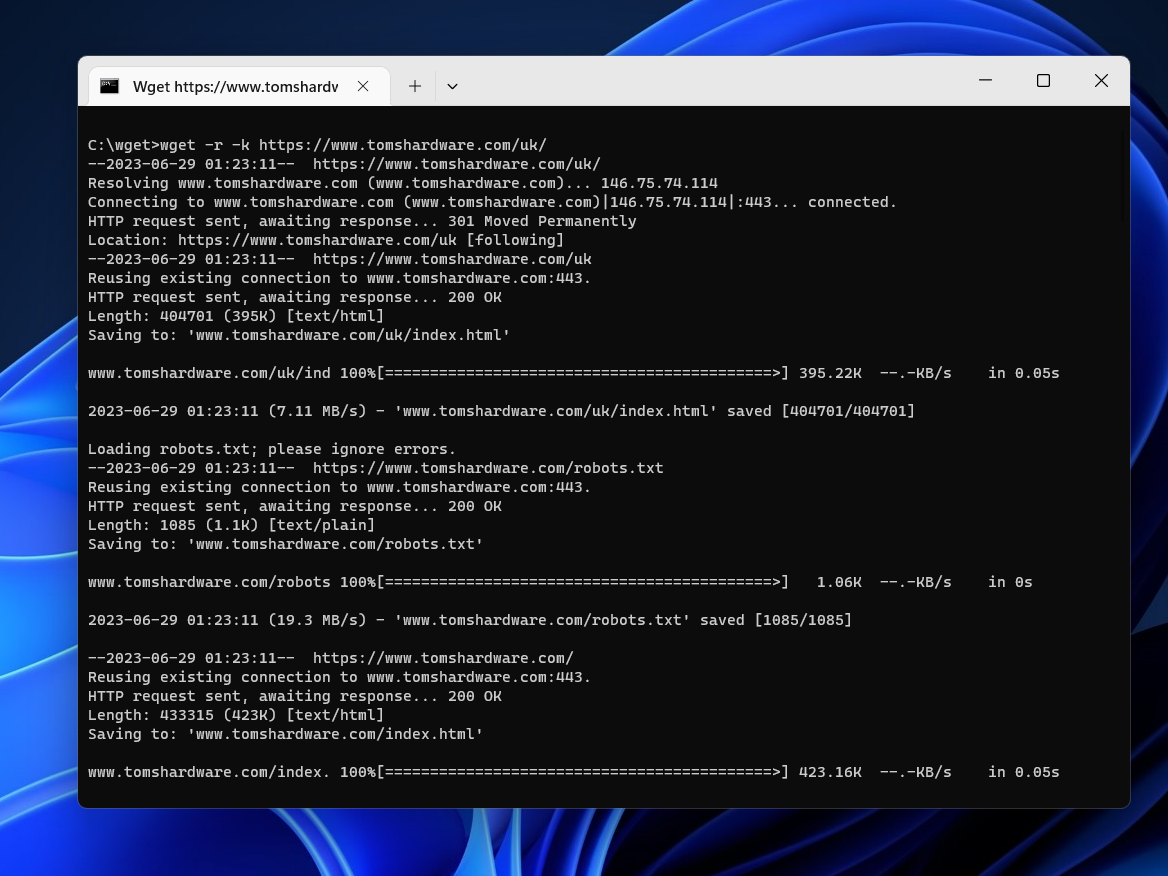Click 'Connecting to www.tomshardware.com' line
The width and height of the screenshot is (1168, 876).
(x=492, y=202)
